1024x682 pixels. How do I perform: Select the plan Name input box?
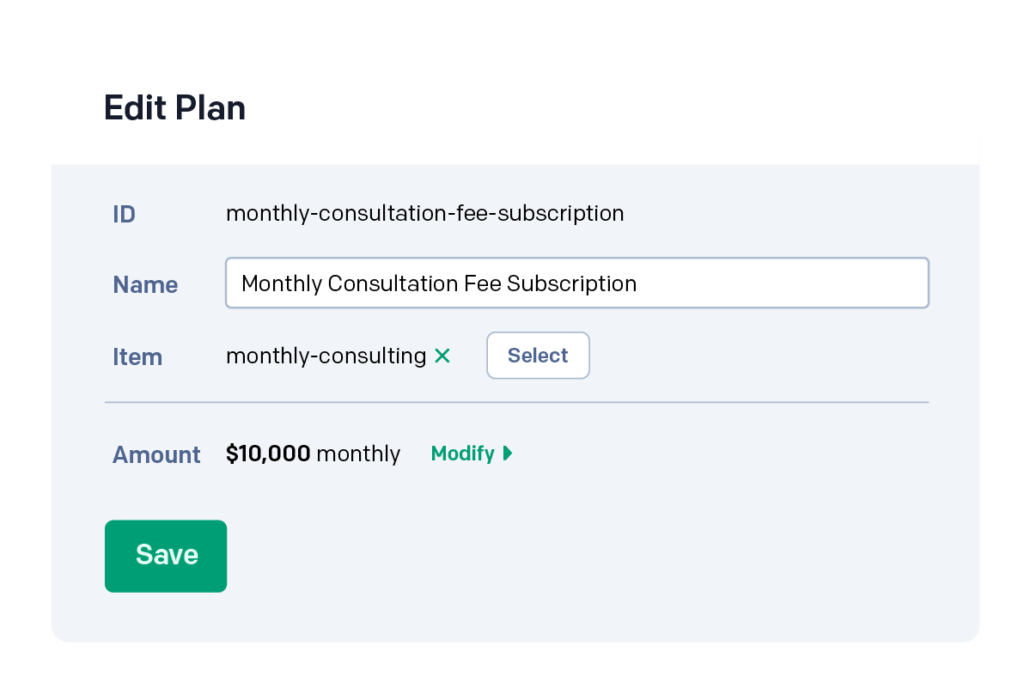pos(577,283)
